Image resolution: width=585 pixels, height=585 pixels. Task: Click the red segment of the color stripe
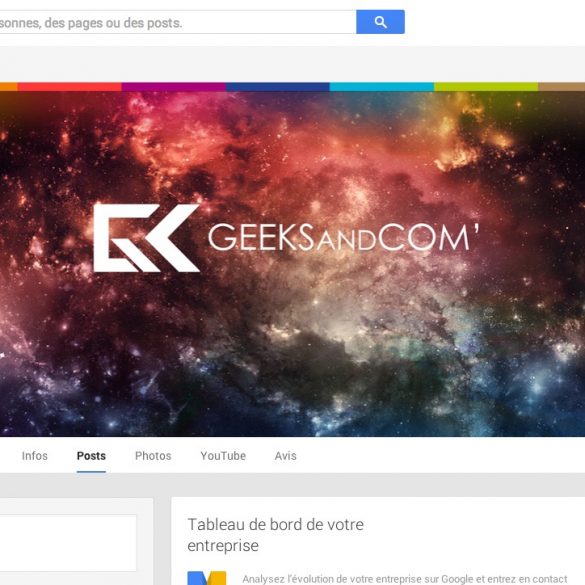click(x=70, y=87)
